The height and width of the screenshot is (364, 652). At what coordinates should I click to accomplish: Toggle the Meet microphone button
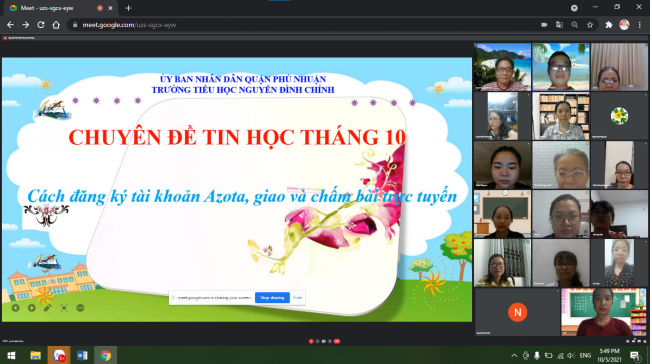pyautogui.click(x=311, y=342)
